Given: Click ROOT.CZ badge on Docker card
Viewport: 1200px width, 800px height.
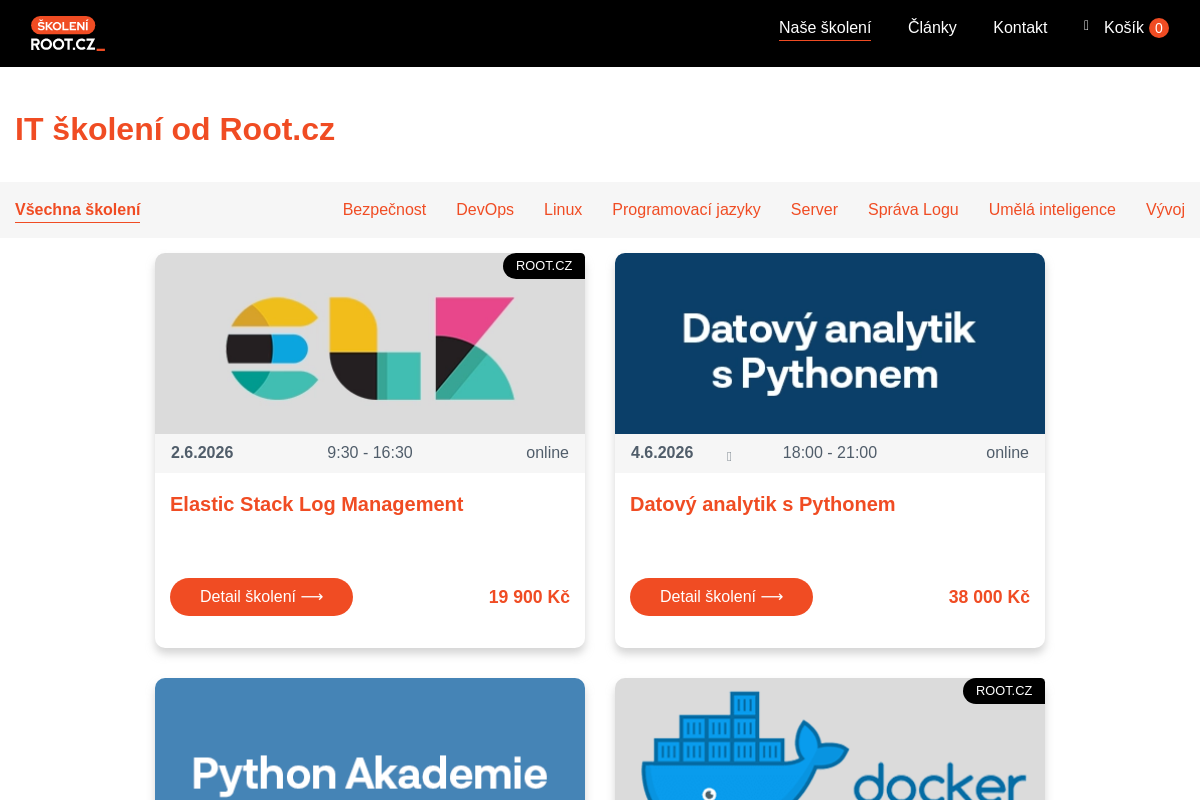Looking at the screenshot, I should [1004, 691].
